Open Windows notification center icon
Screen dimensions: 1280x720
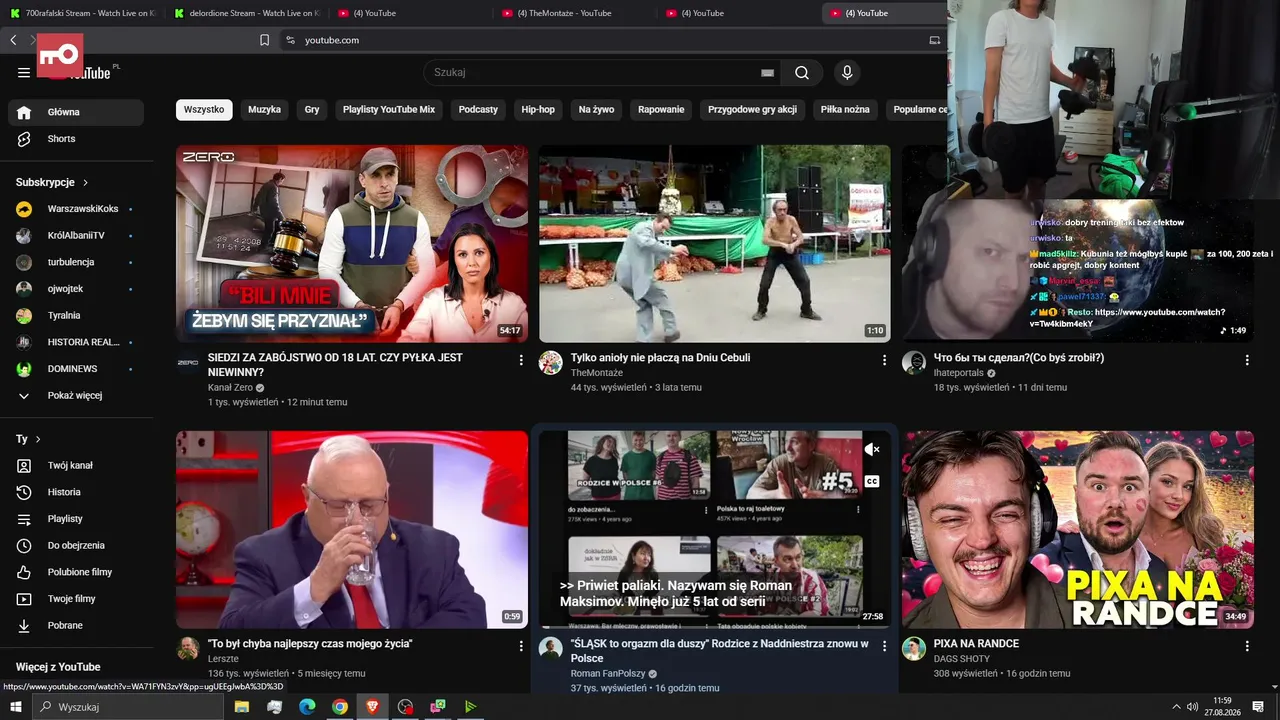[x=1258, y=707]
